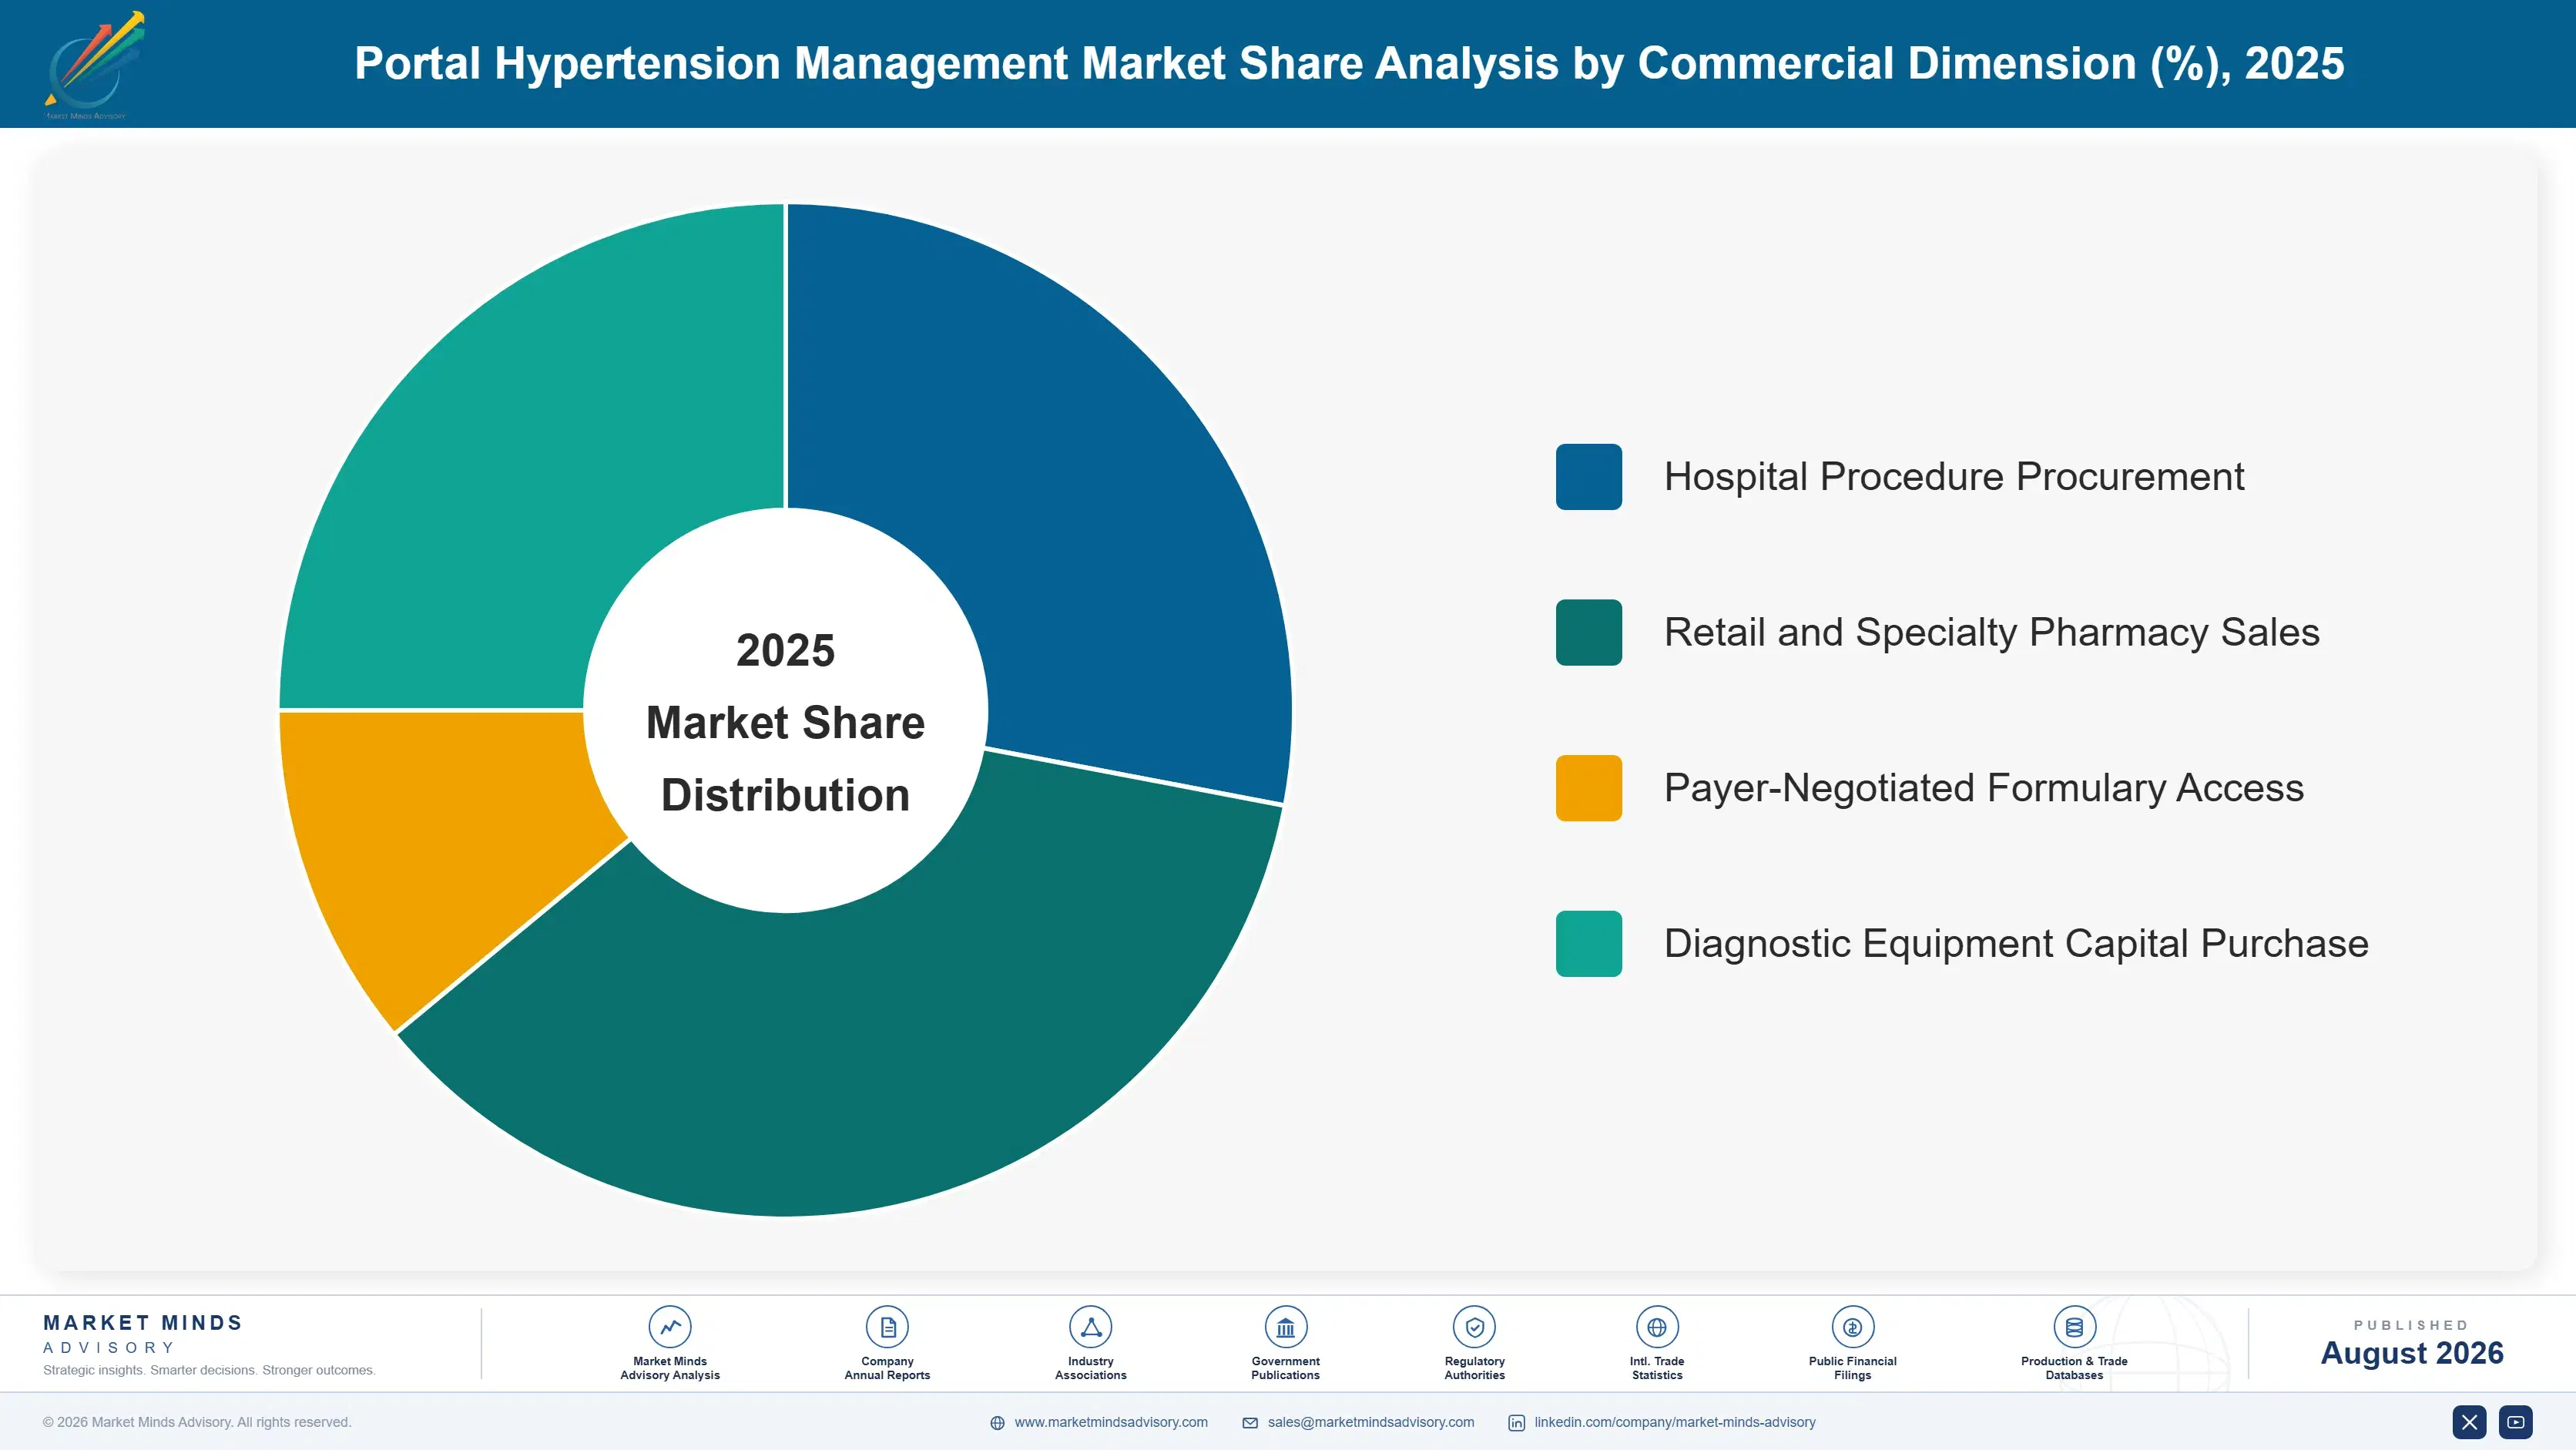Click the chart title heading text
Image resolution: width=2576 pixels, height=1450 pixels.
(x=1349, y=64)
